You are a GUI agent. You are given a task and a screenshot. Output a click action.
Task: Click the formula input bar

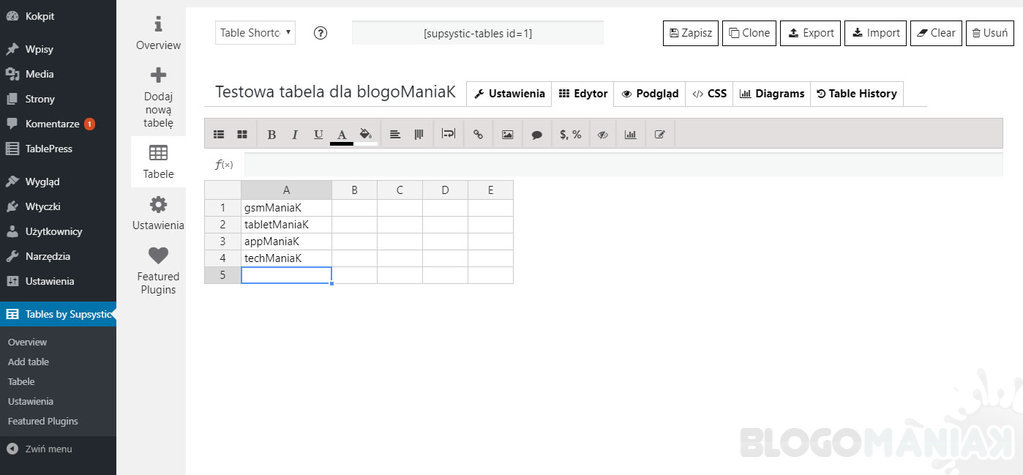[623, 164]
